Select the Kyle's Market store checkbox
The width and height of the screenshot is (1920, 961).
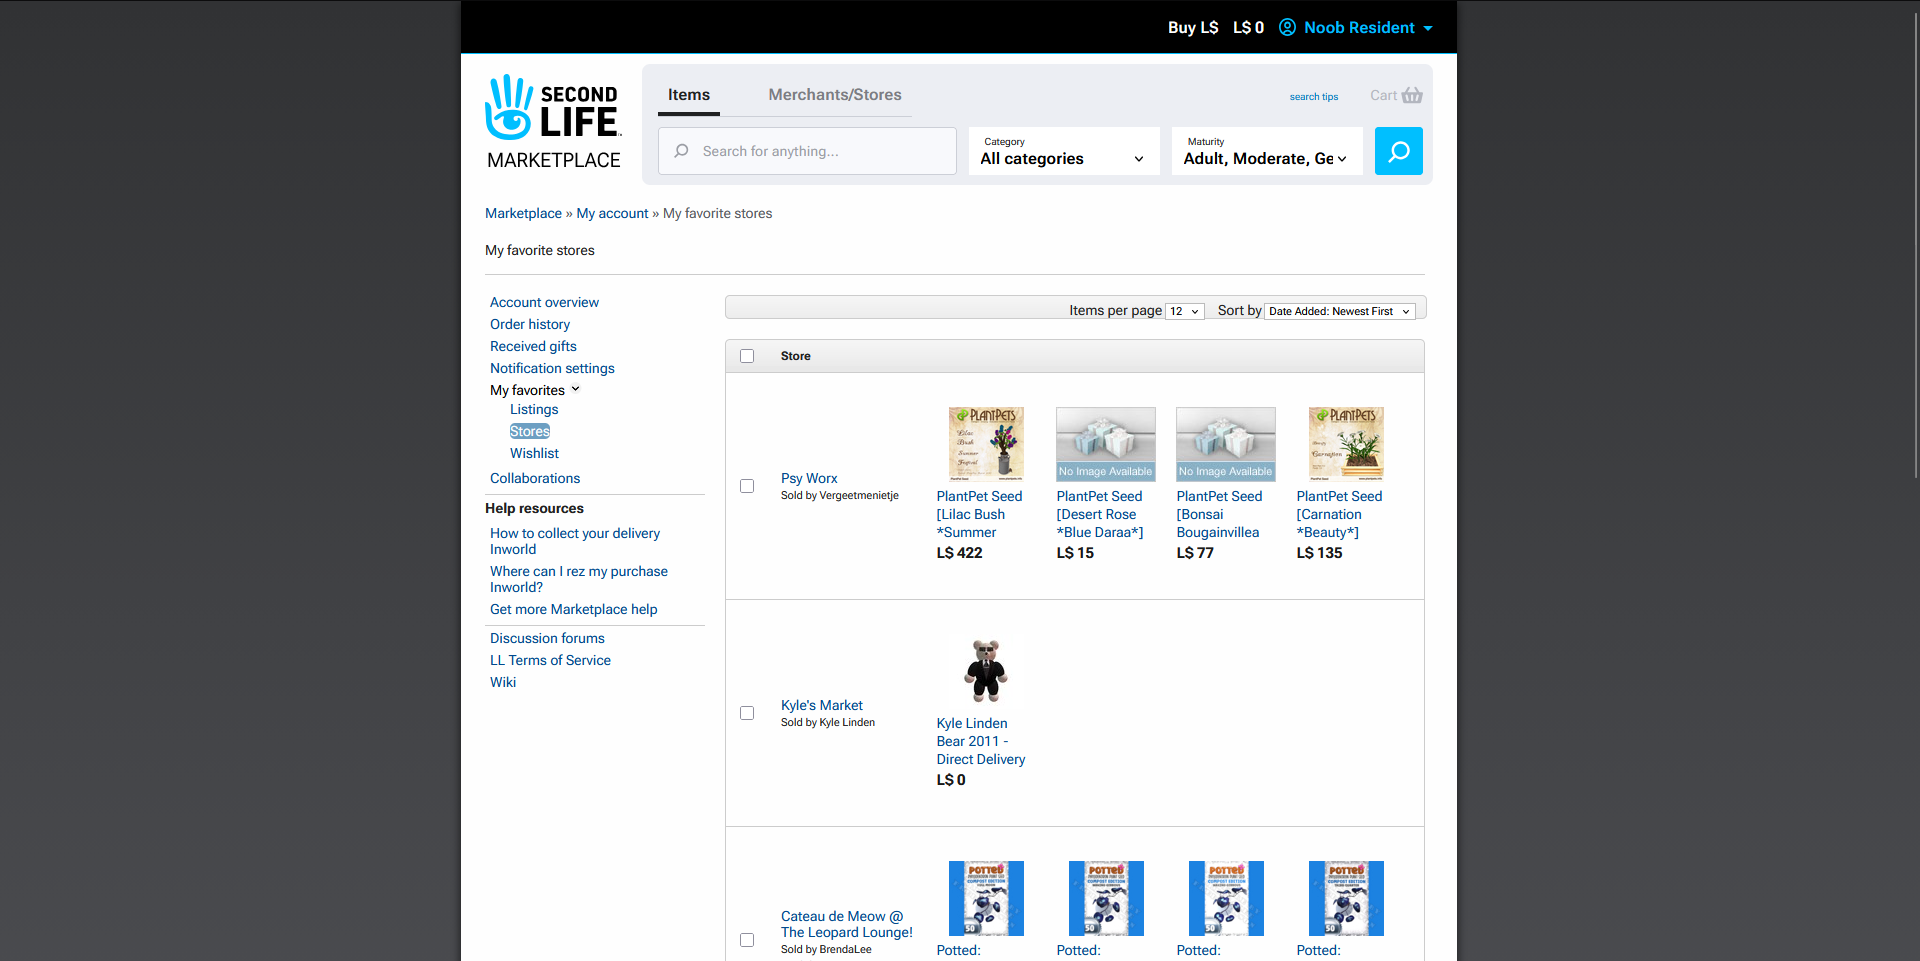pyautogui.click(x=747, y=713)
